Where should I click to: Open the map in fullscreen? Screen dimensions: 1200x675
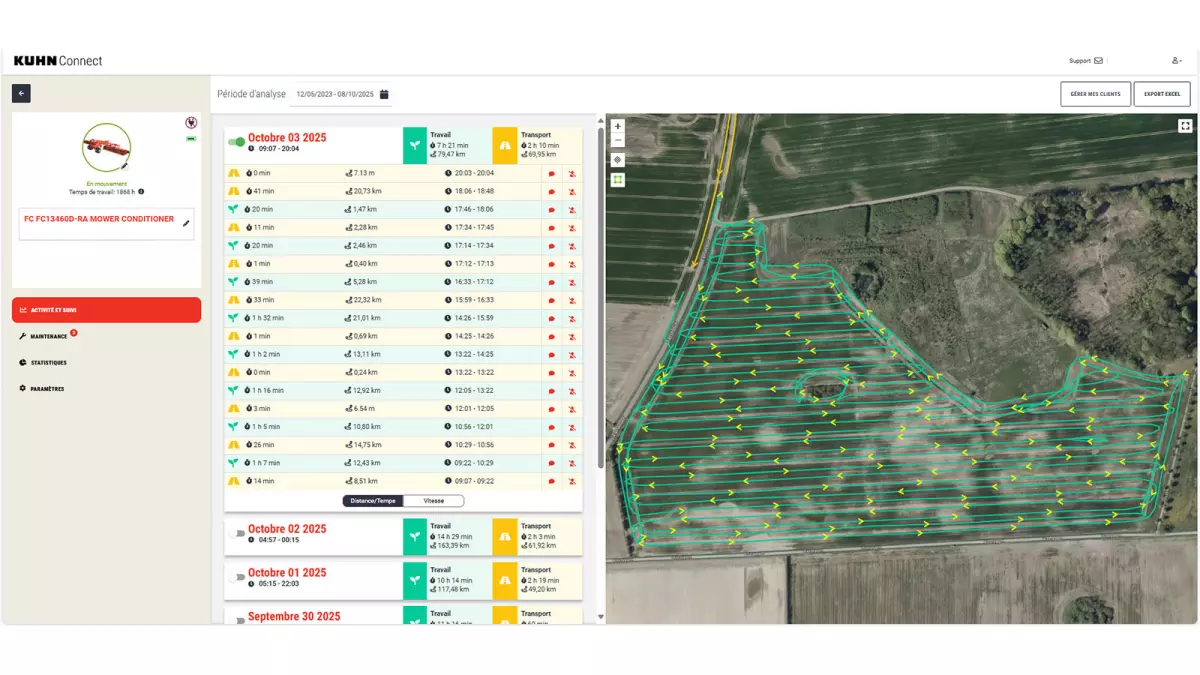coord(1185,126)
